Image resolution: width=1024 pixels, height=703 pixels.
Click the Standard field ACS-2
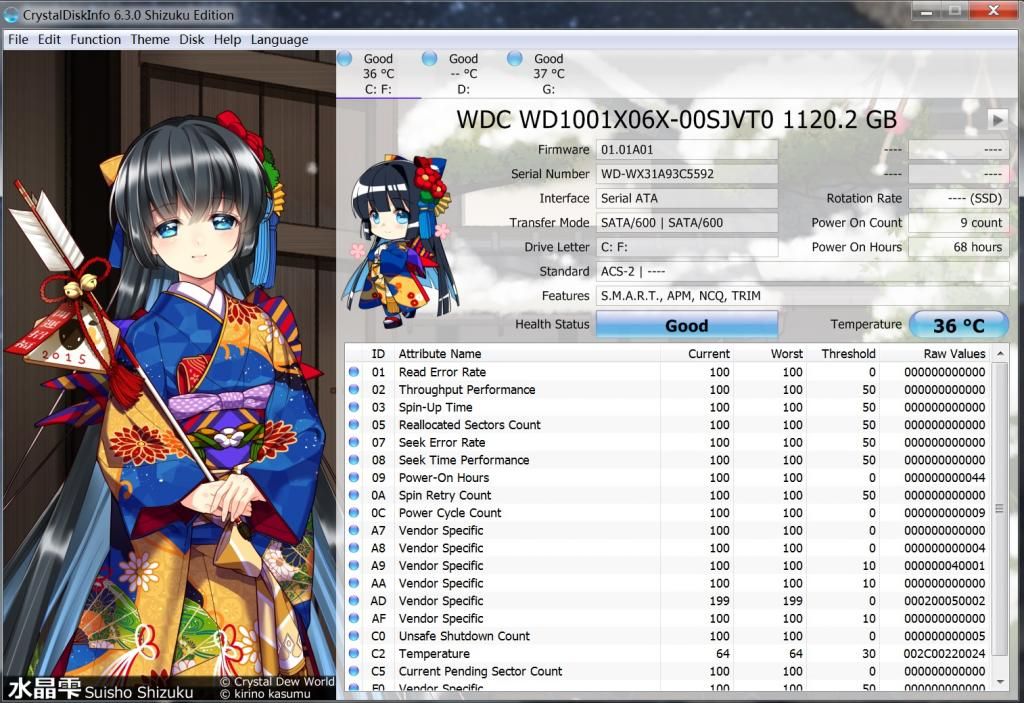[x=802, y=271]
